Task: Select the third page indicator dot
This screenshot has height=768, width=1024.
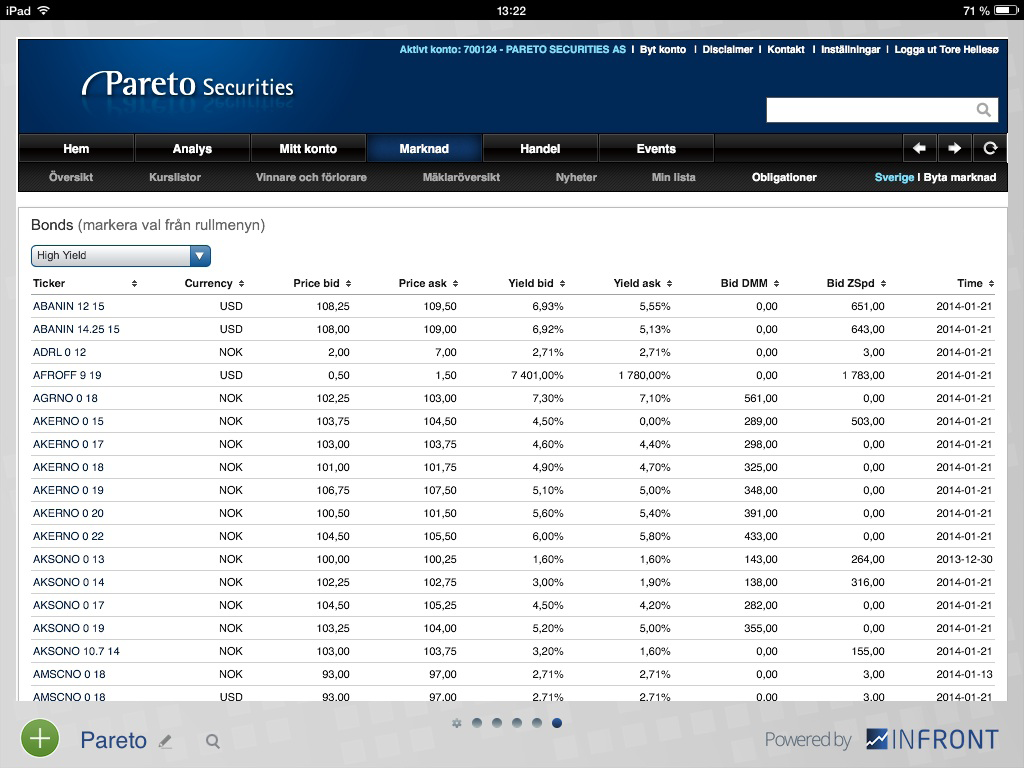Action: click(x=517, y=723)
